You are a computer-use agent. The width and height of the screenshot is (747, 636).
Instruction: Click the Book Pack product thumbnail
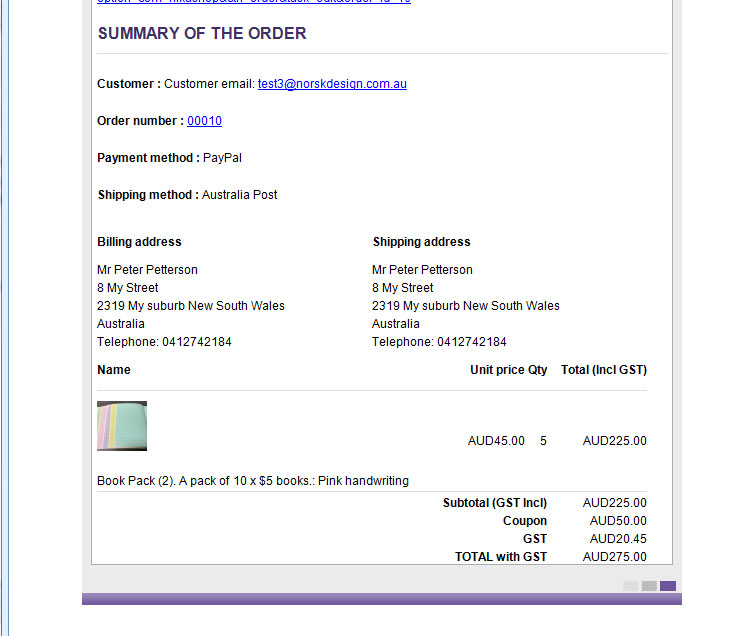point(122,426)
